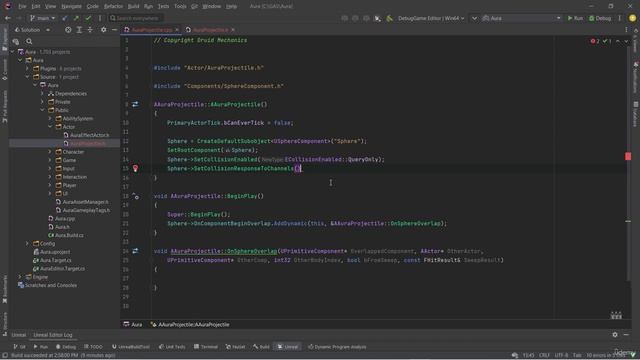Click the AAuraProjectile breadcrumb
The height and width of the screenshot is (360, 640).
pos(190,324)
